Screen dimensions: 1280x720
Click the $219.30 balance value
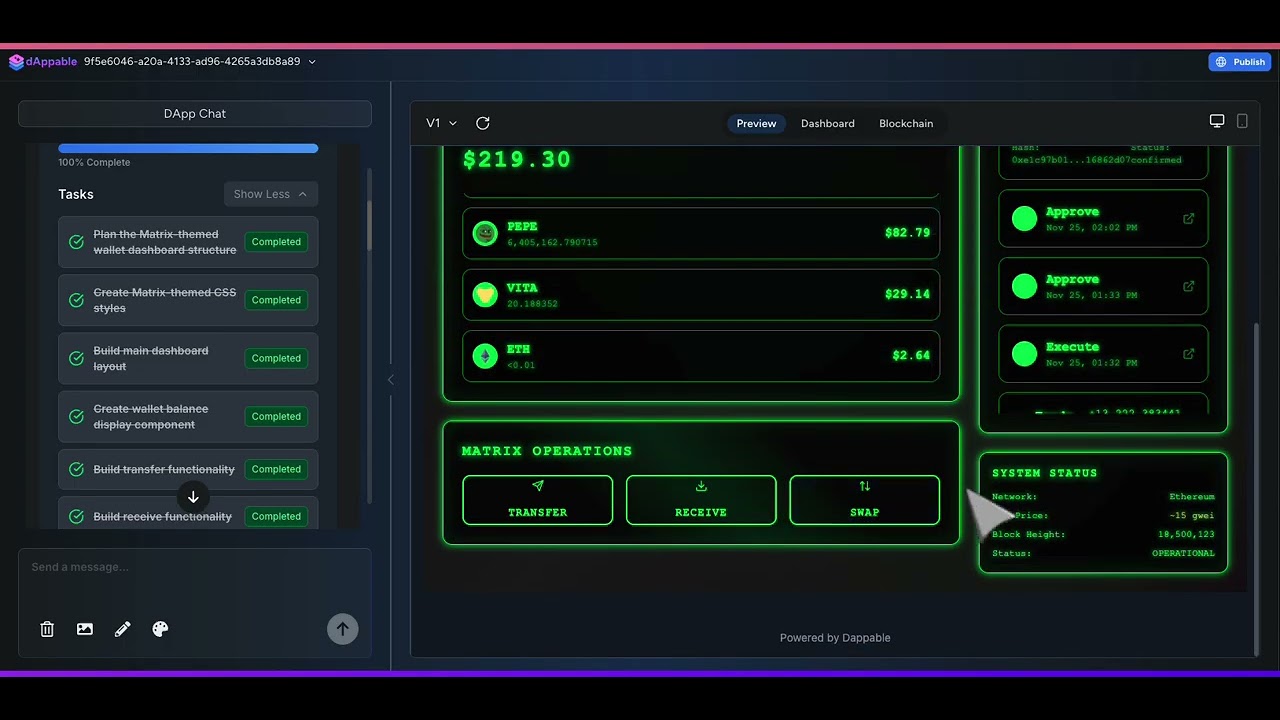(517, 159)
